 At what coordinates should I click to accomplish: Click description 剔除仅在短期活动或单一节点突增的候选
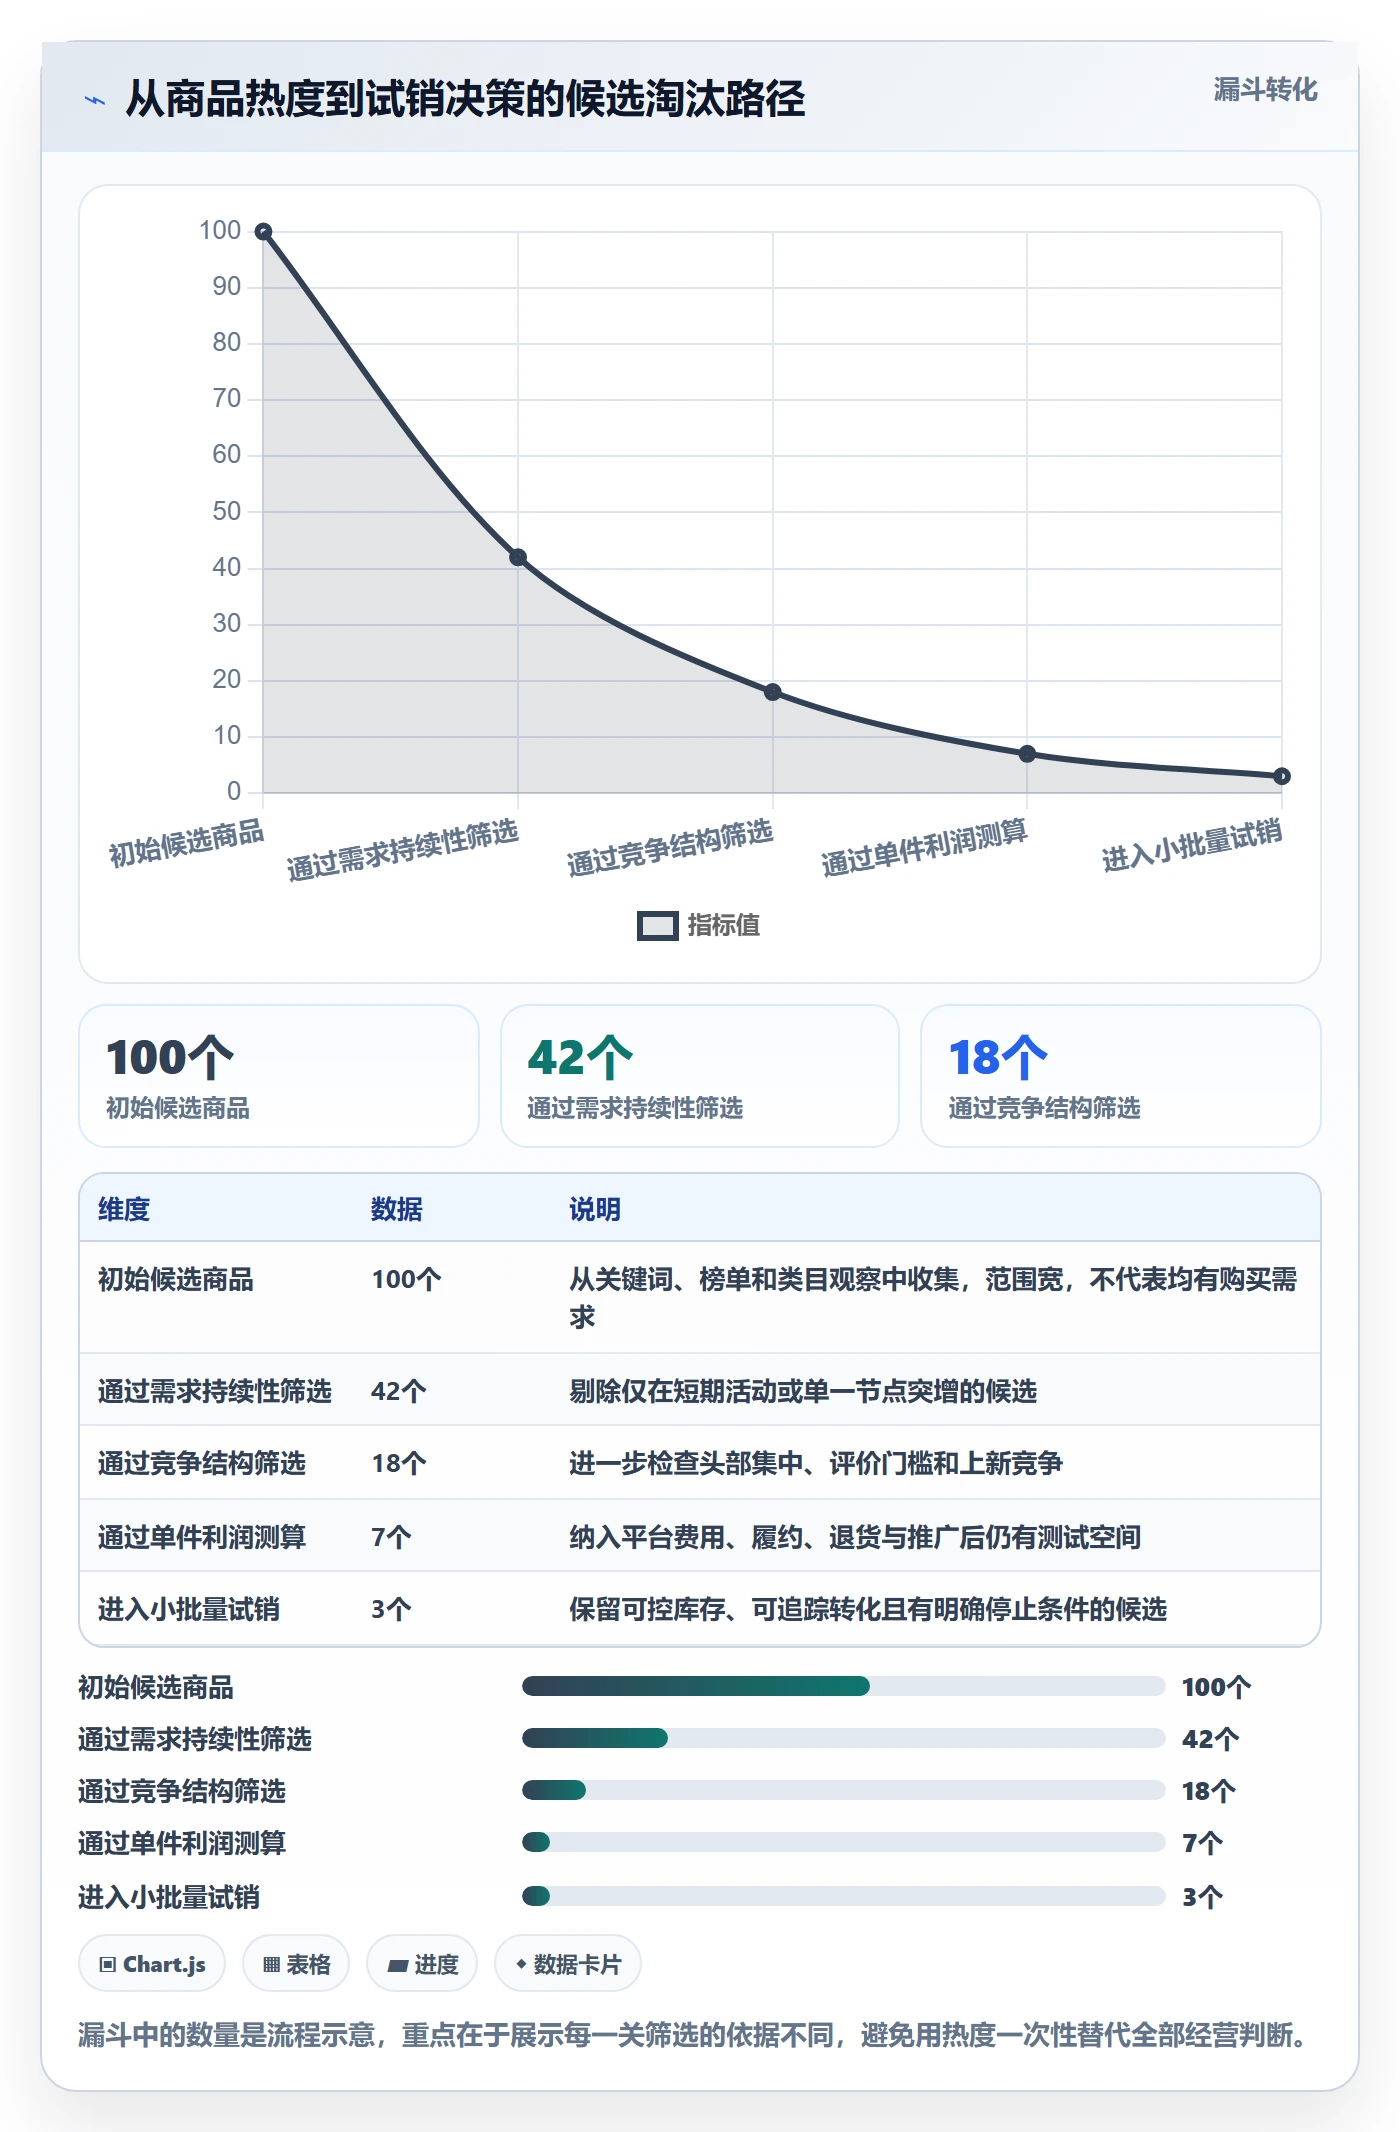pyautogui.click(x=803, y=1391)
